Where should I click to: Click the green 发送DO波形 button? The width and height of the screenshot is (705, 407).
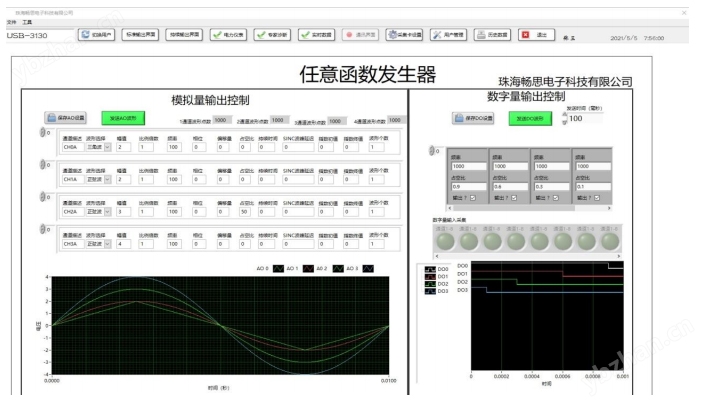tap(530, 118)
